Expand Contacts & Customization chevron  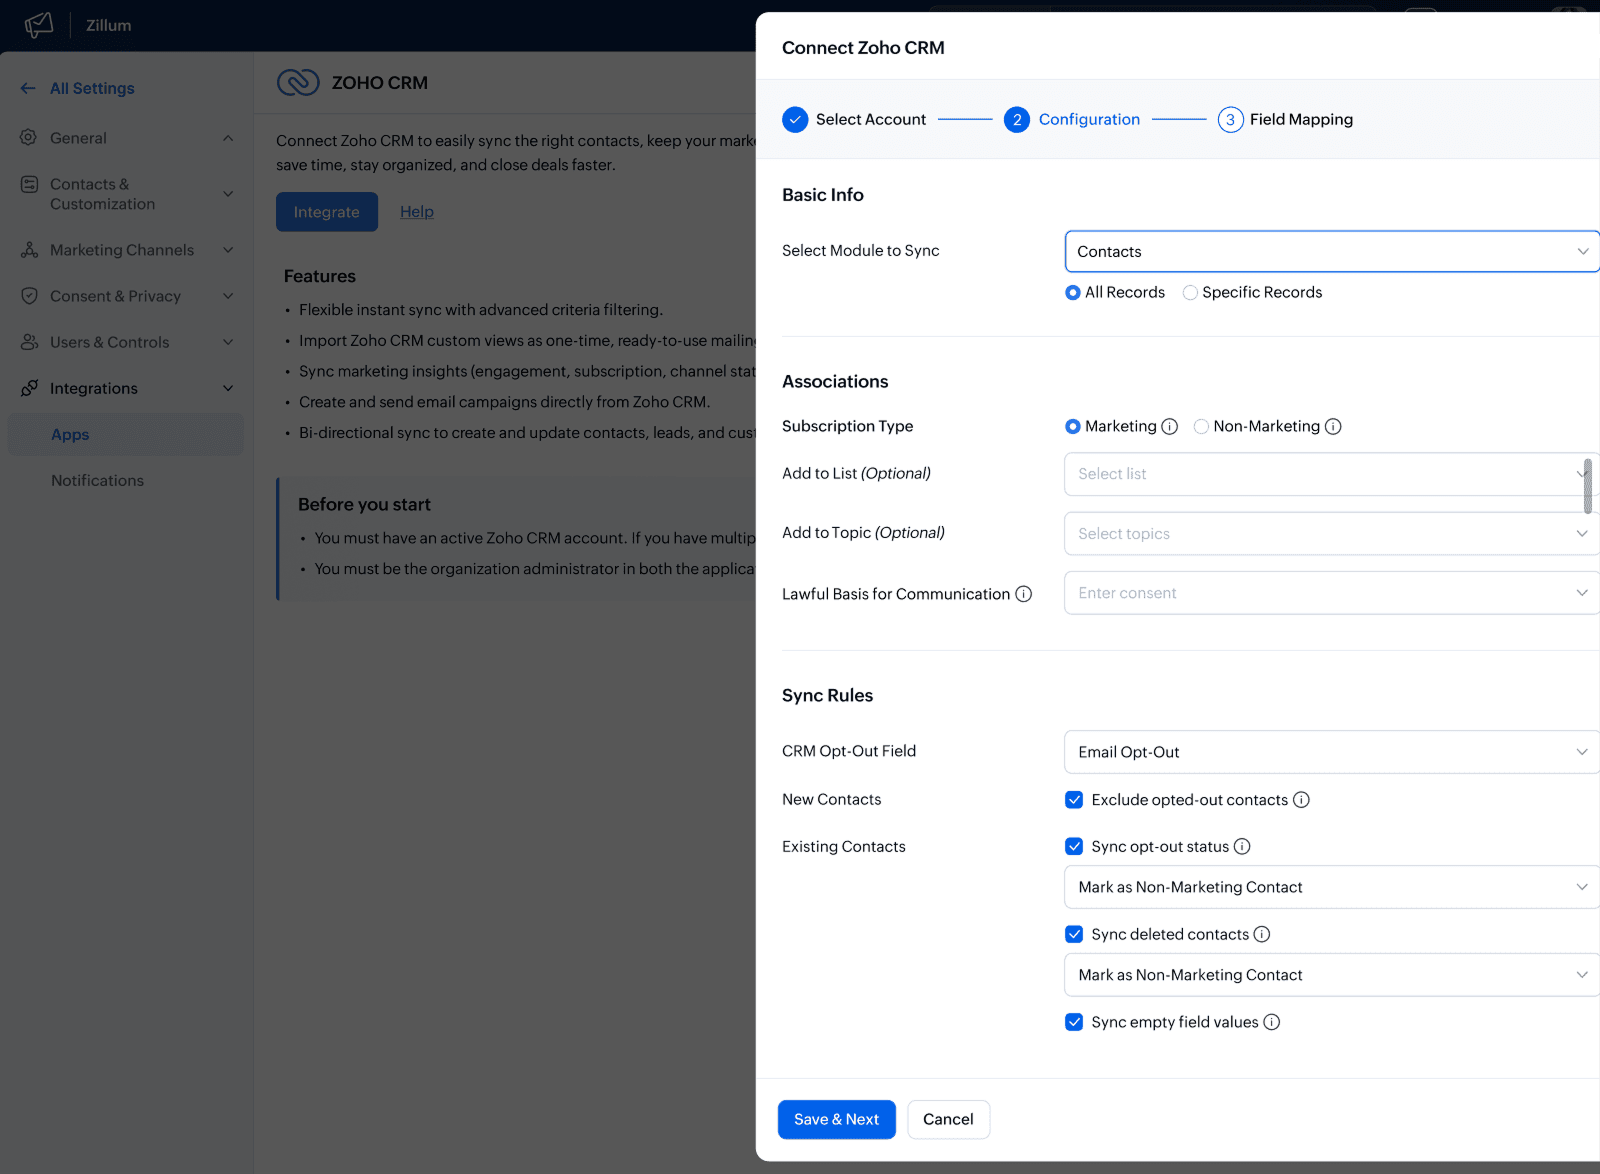click(x=228, y=194)
